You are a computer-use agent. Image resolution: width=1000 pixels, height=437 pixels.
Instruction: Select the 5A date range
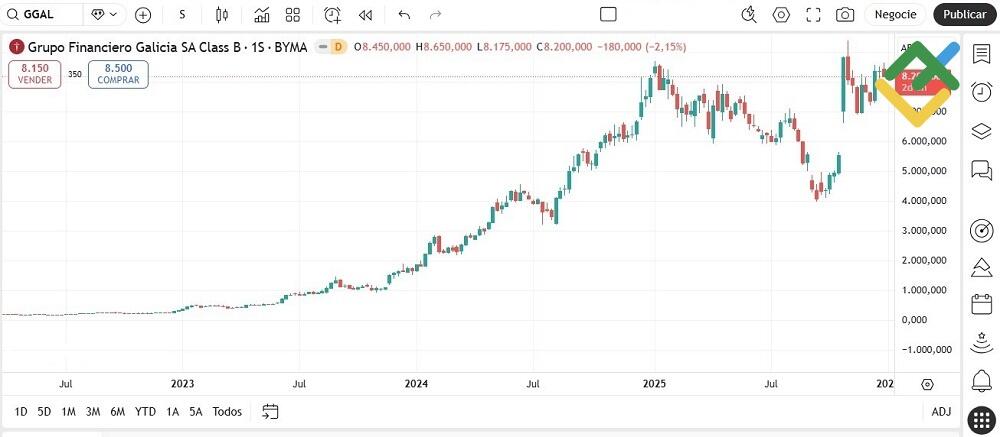[x=196, y=411]
